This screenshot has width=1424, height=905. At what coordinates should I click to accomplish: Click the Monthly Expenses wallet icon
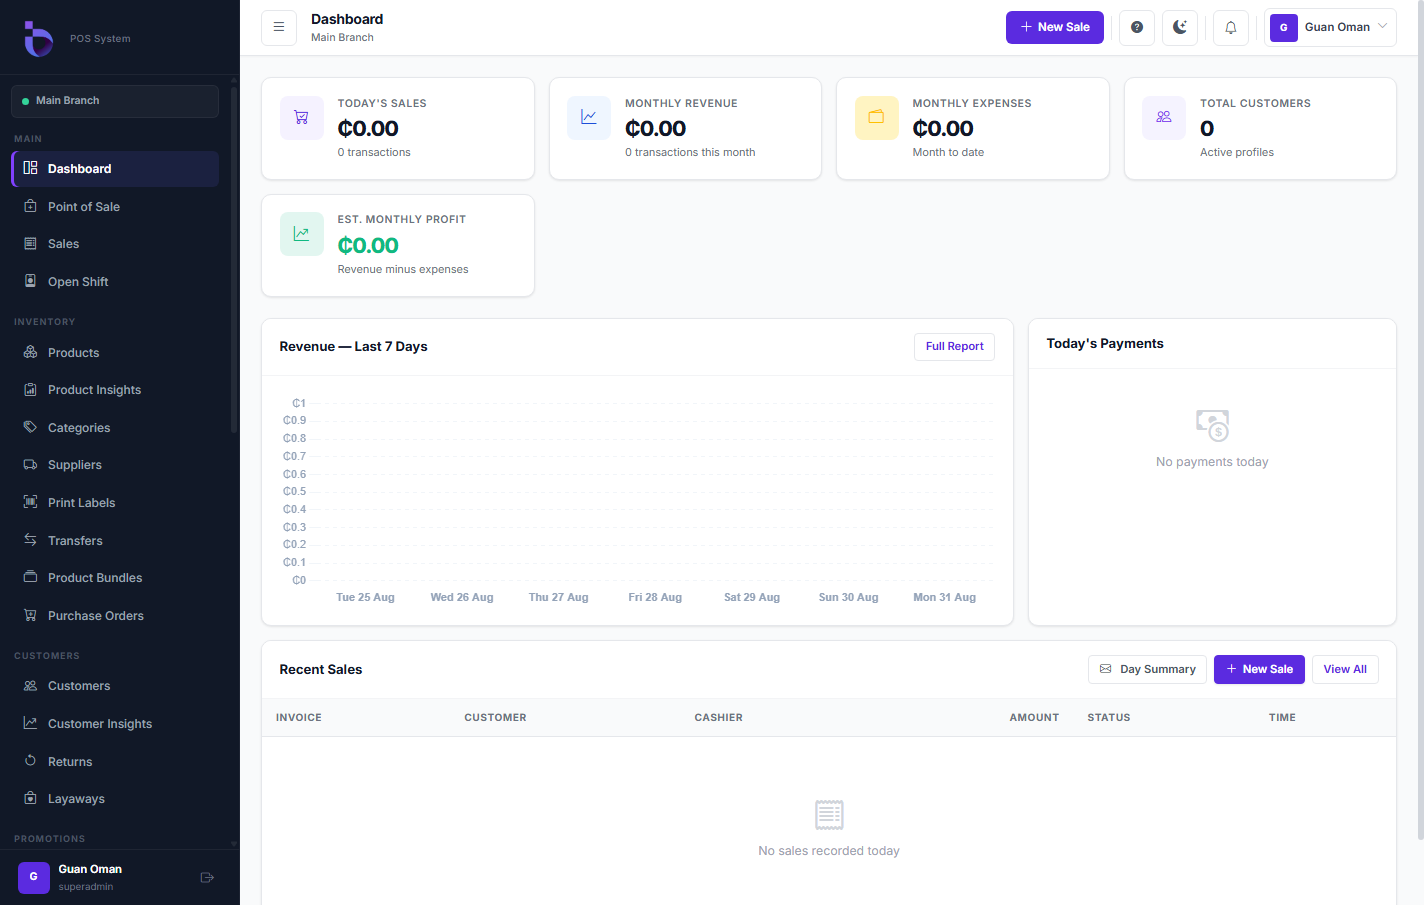point(877,118)
